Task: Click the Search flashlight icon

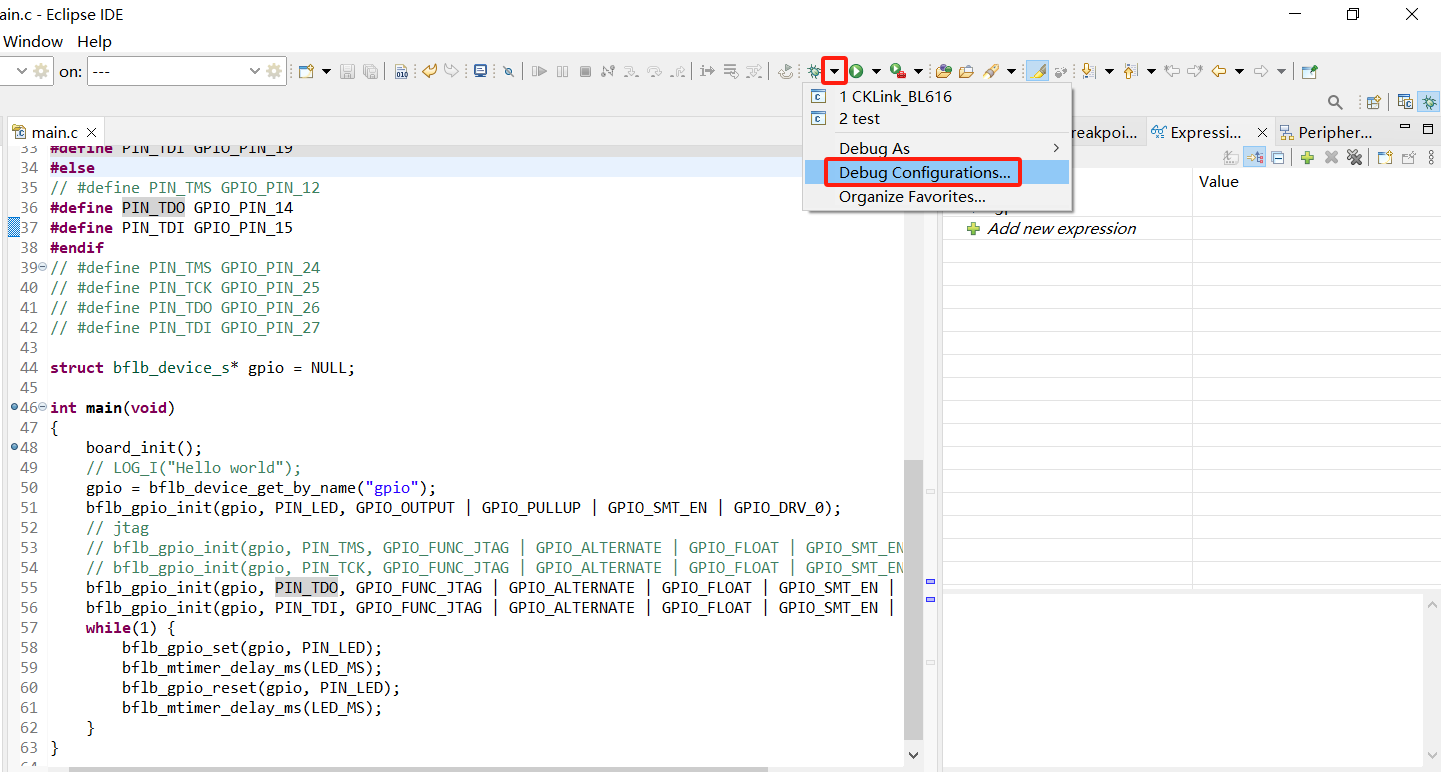Action: point(991,71)
